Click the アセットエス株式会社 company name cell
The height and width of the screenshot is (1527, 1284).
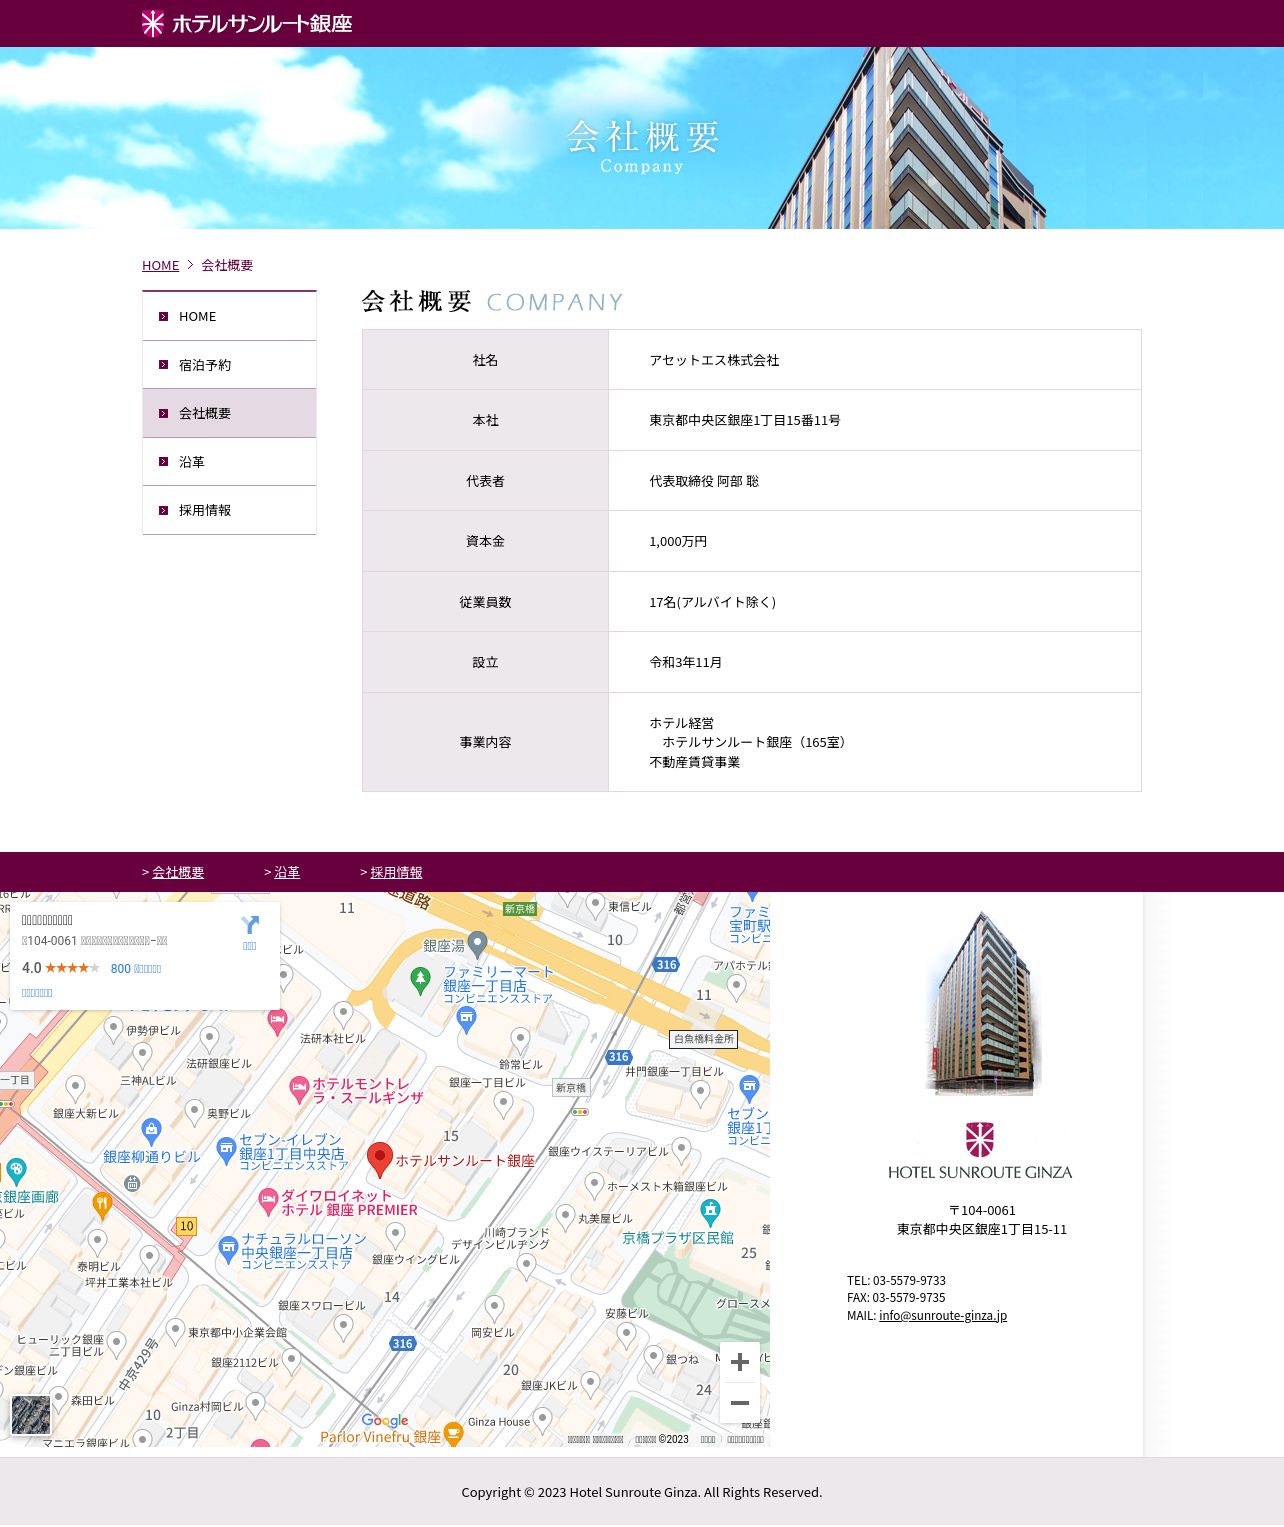(x=874, y=360)
